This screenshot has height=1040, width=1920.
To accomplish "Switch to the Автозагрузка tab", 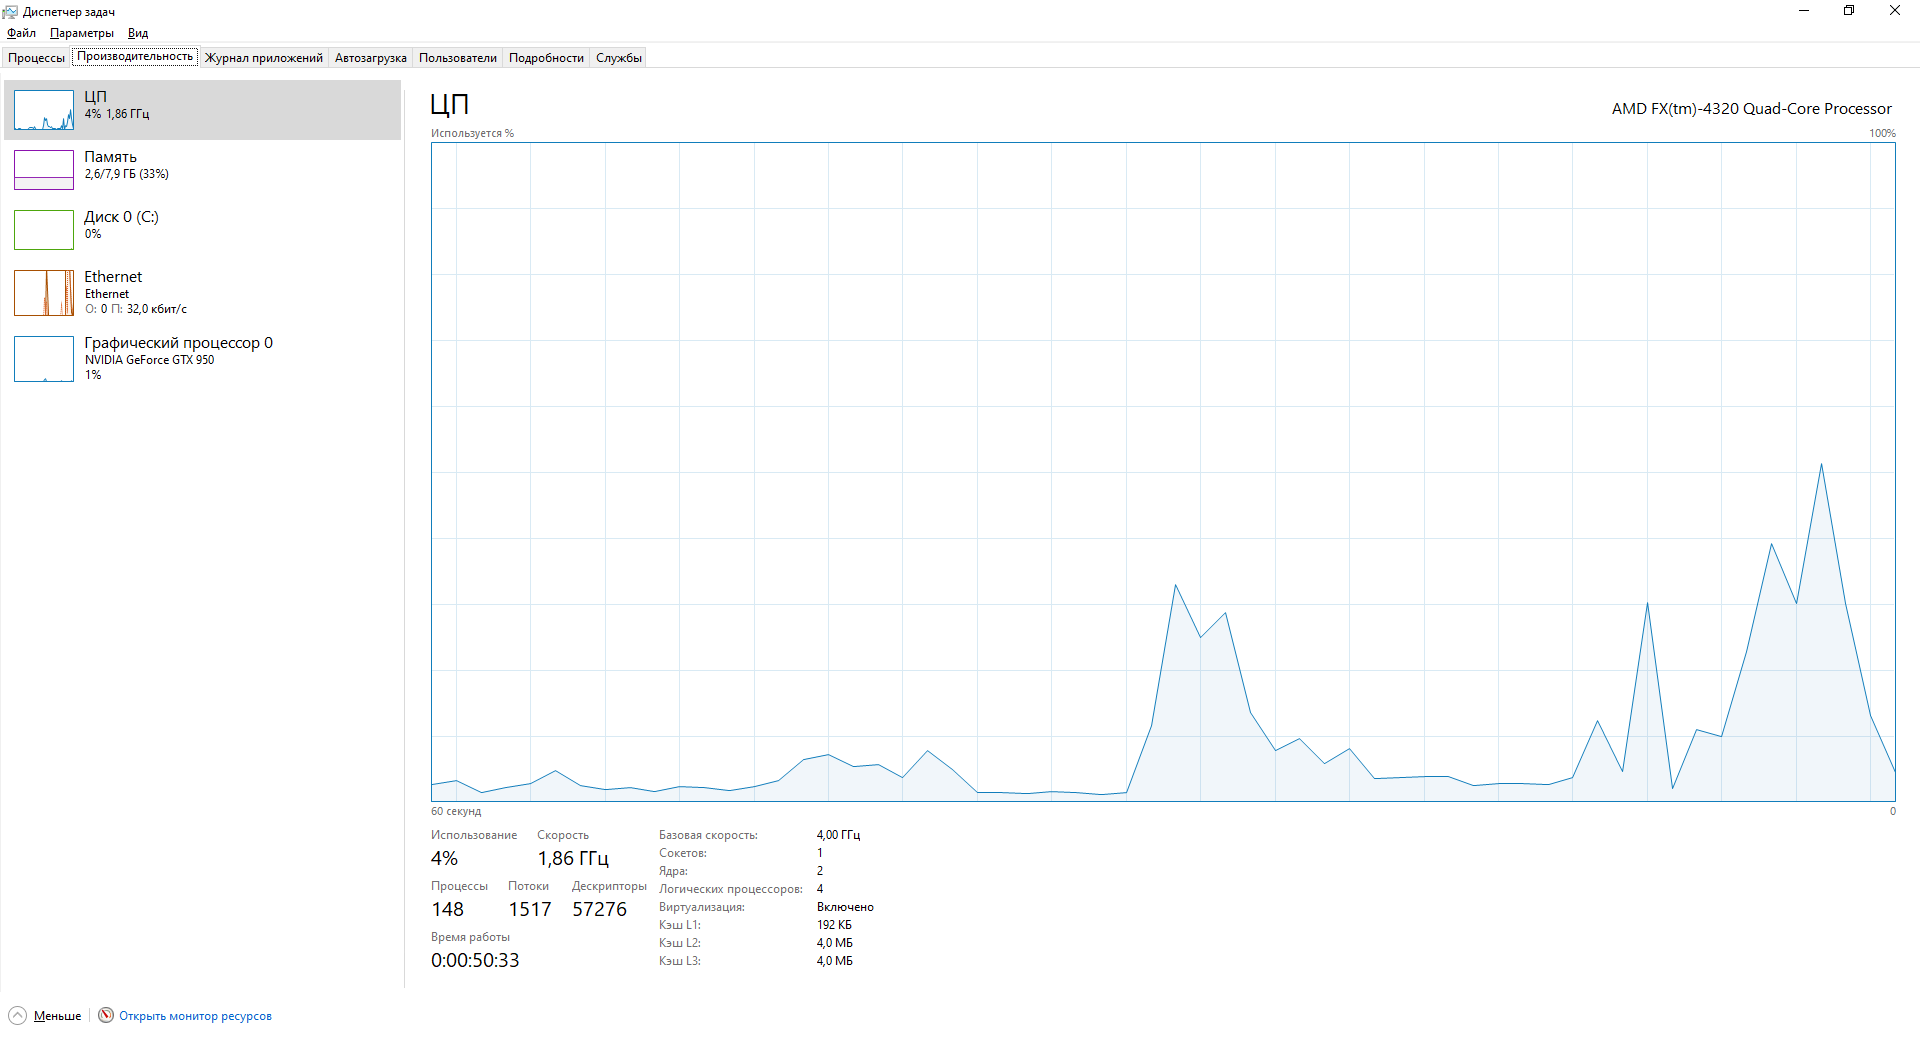I will (x=371, y=58).
